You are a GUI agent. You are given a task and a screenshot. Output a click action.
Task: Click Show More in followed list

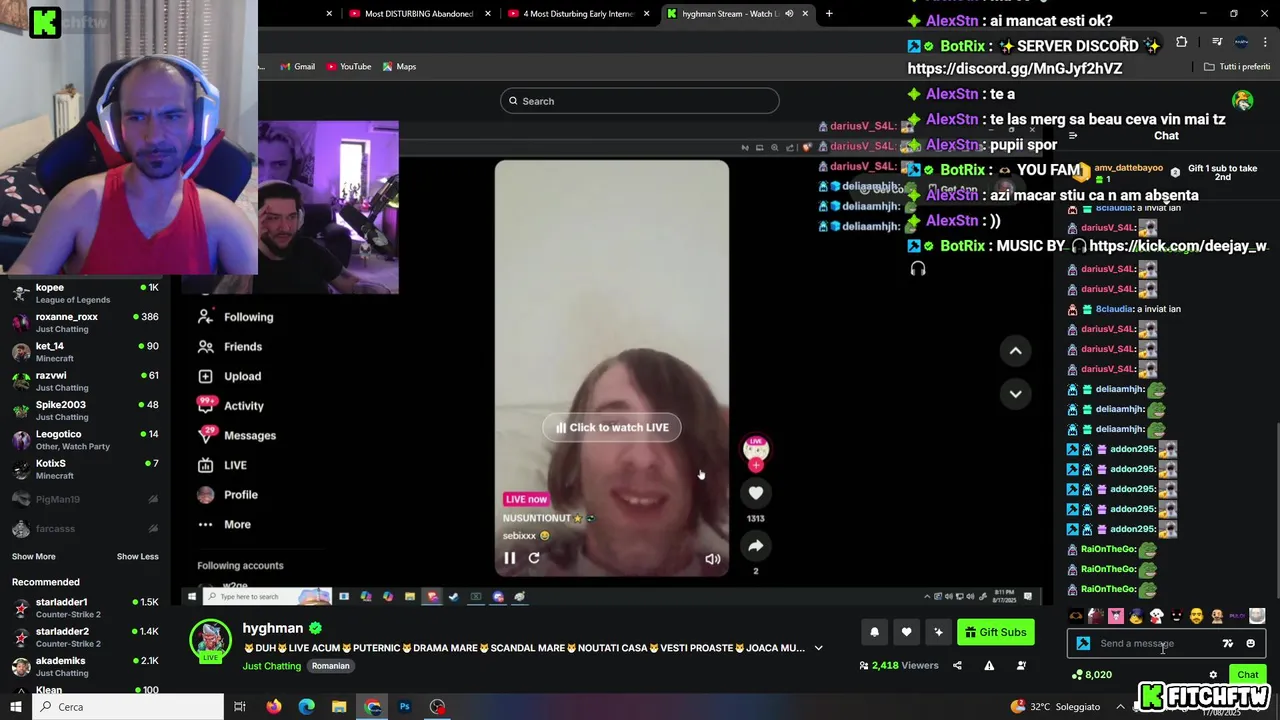click(x=33, y=557)
